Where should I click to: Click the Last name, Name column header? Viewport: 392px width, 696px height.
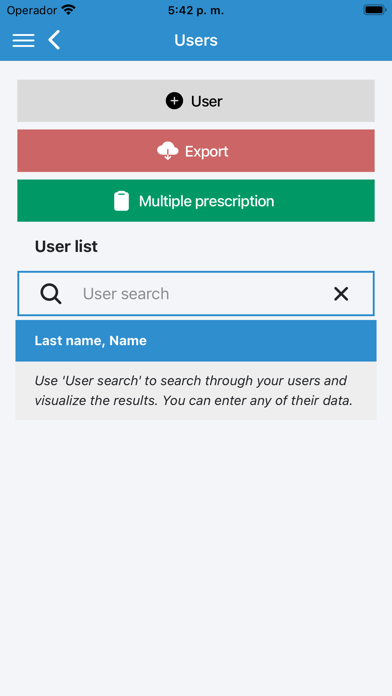point(196,341)
